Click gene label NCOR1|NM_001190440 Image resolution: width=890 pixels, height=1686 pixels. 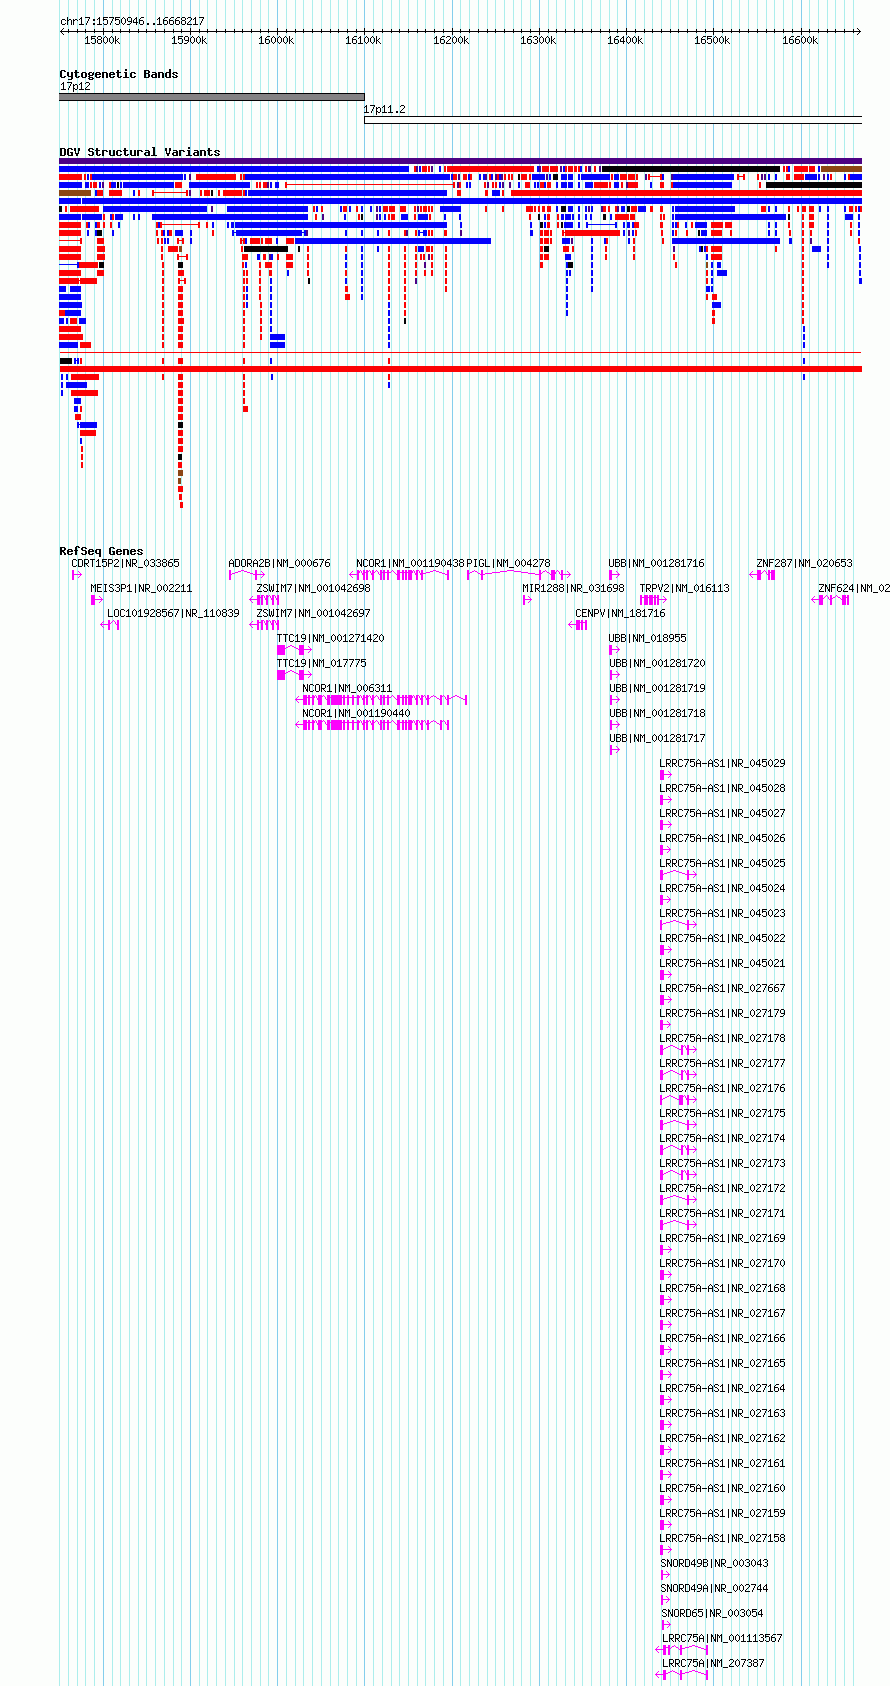pos(356,713)
